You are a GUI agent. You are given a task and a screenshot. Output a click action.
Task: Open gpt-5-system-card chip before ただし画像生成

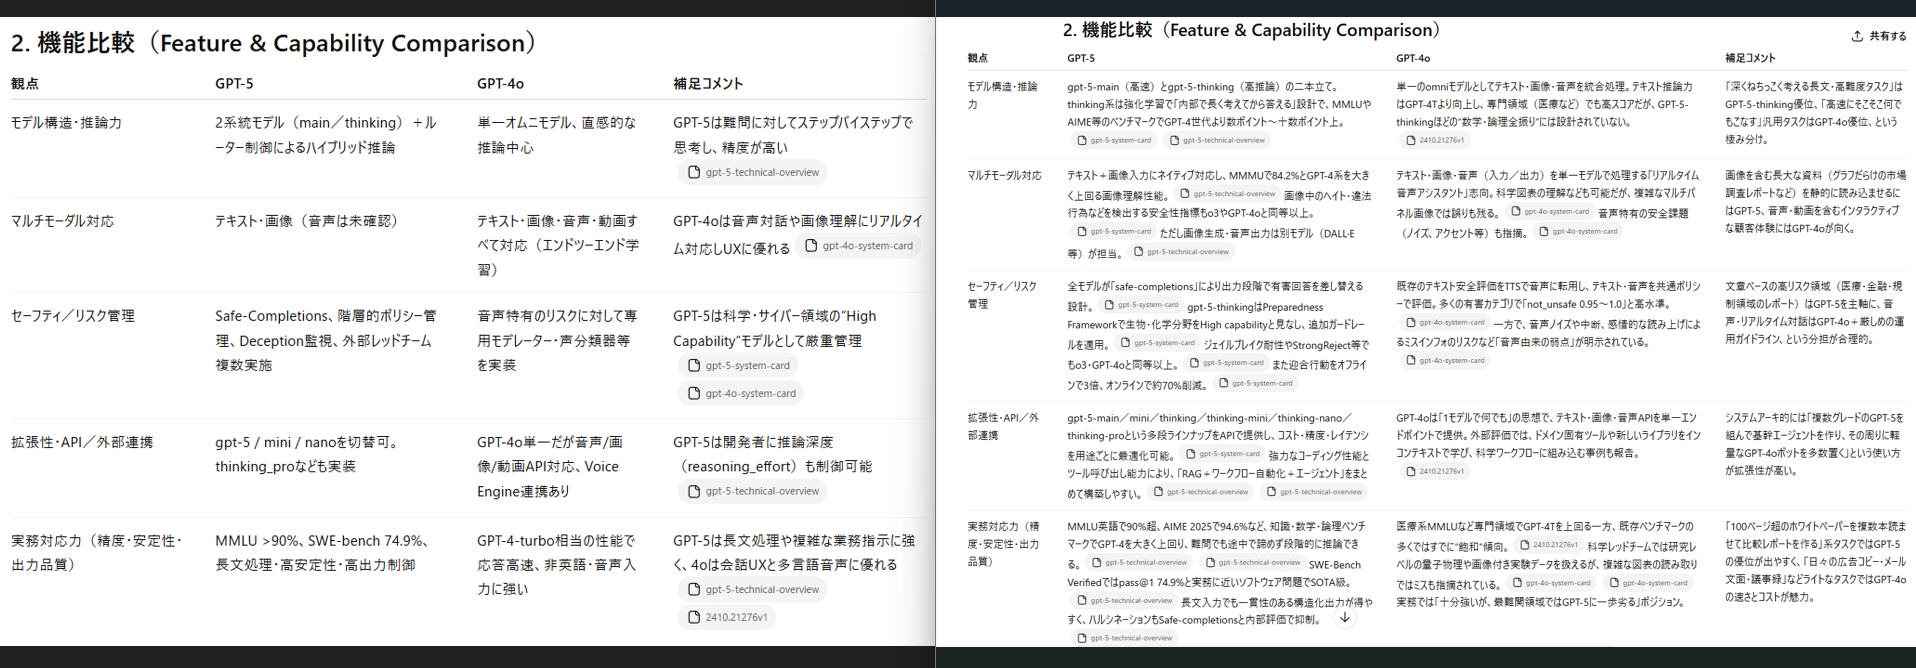point(1113,232)
